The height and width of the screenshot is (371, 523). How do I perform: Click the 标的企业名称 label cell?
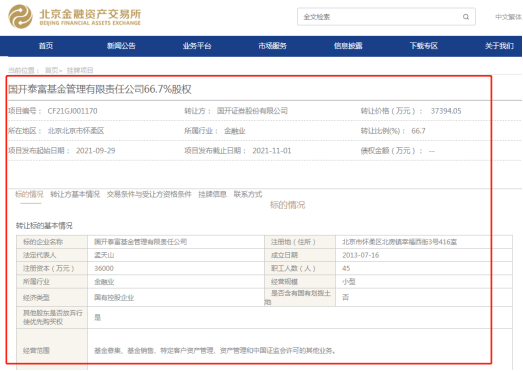tap(52, 242)
